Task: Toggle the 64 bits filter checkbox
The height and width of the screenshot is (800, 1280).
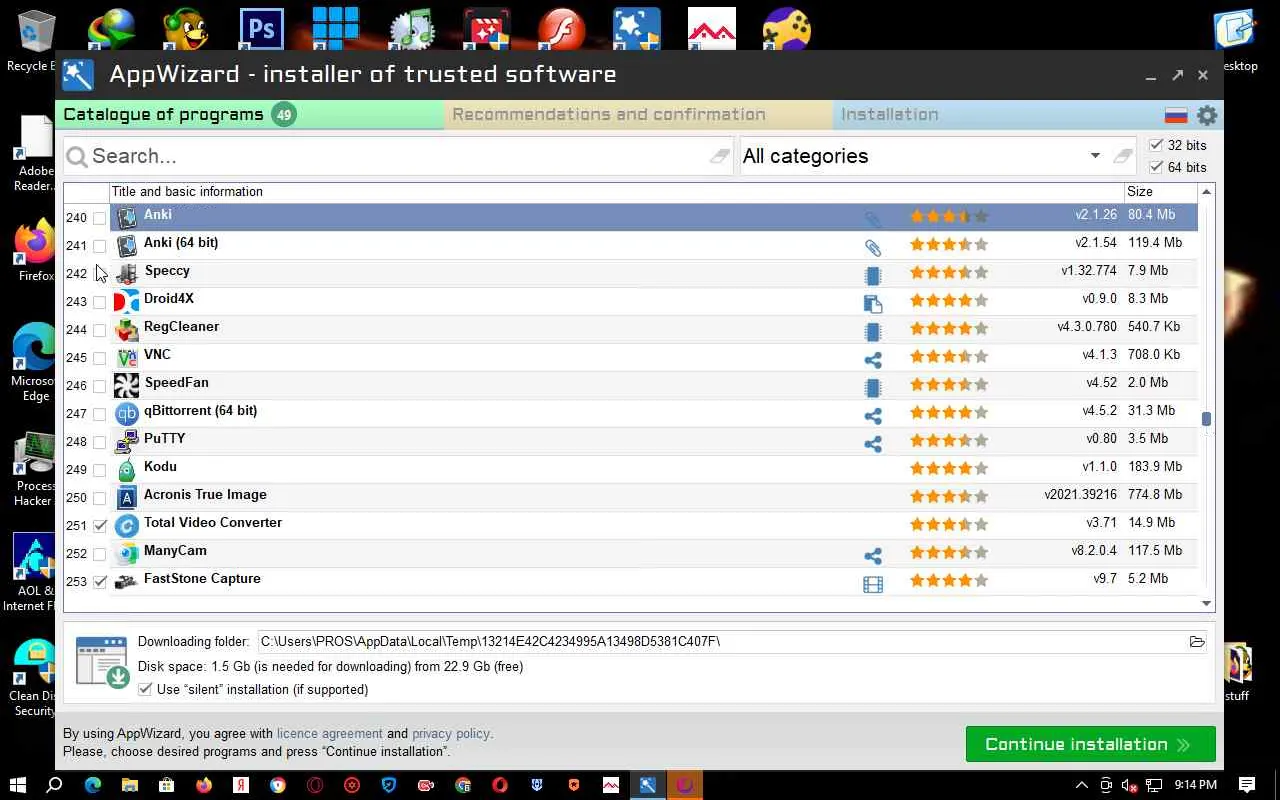Action: coord(1157,167)
